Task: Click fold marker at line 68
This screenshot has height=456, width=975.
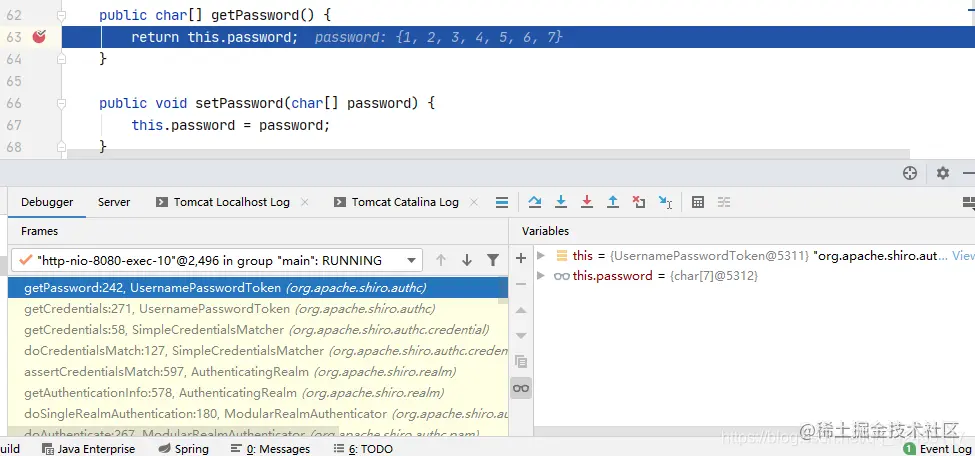Action: [x=61, y=147]
